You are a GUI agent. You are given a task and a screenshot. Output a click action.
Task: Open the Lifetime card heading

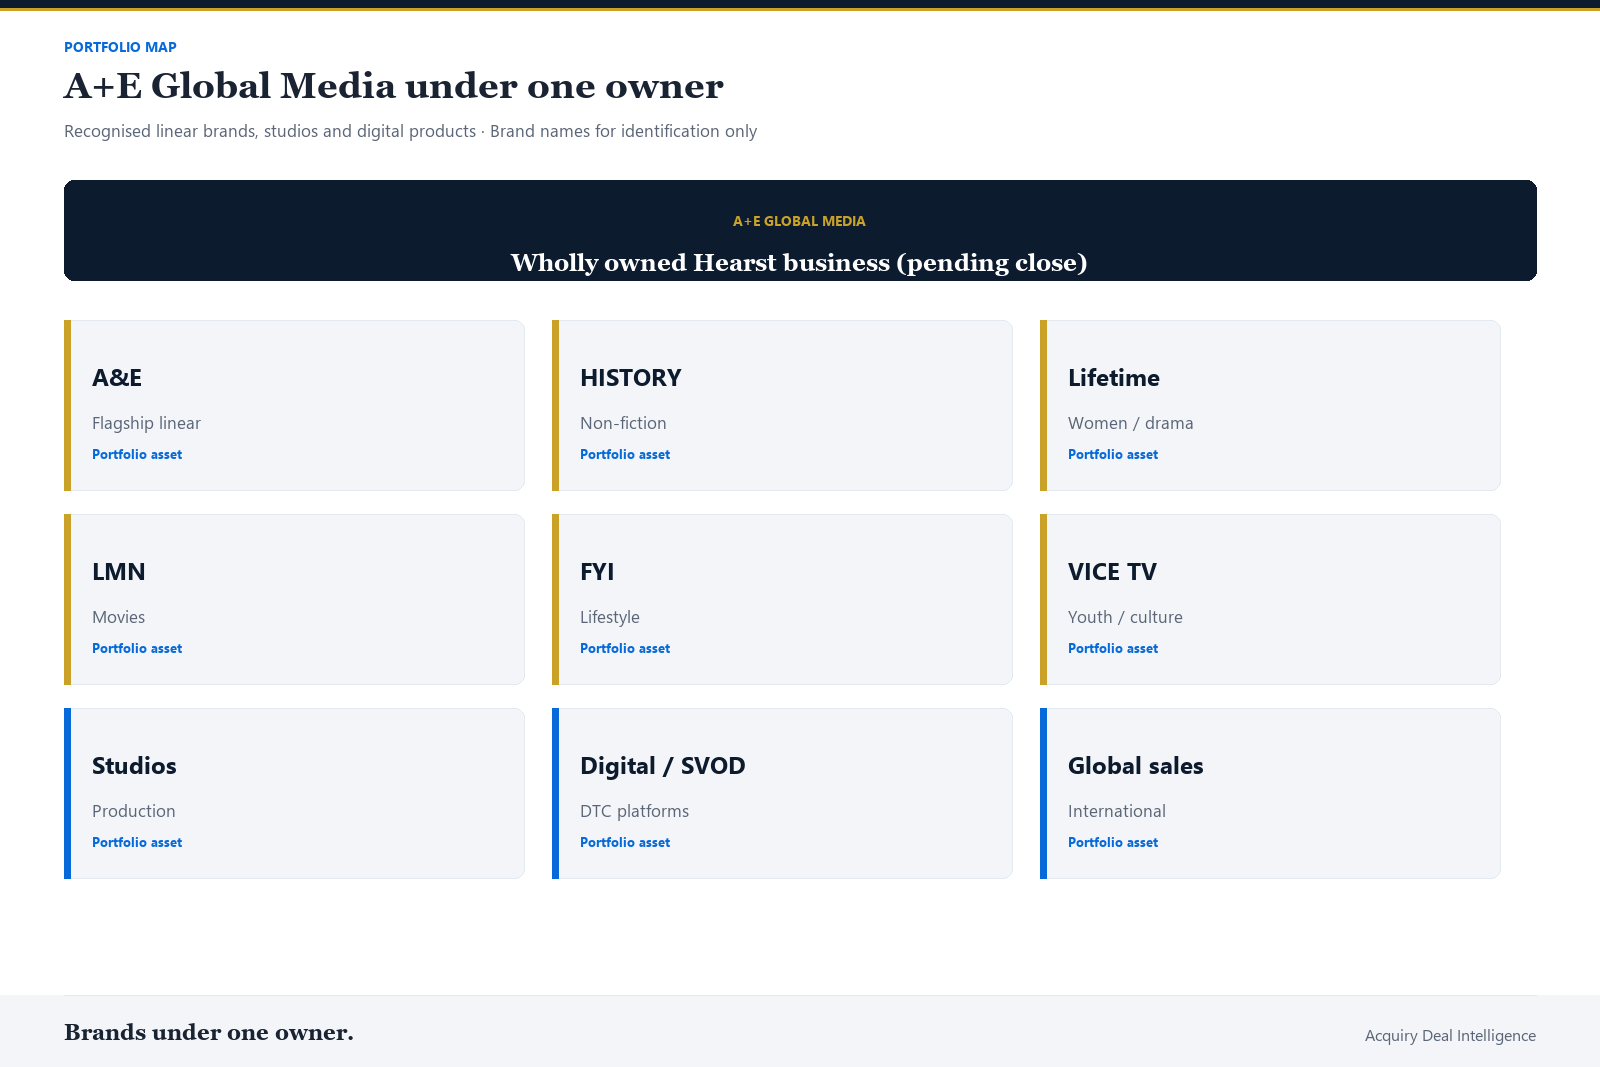1114,378
